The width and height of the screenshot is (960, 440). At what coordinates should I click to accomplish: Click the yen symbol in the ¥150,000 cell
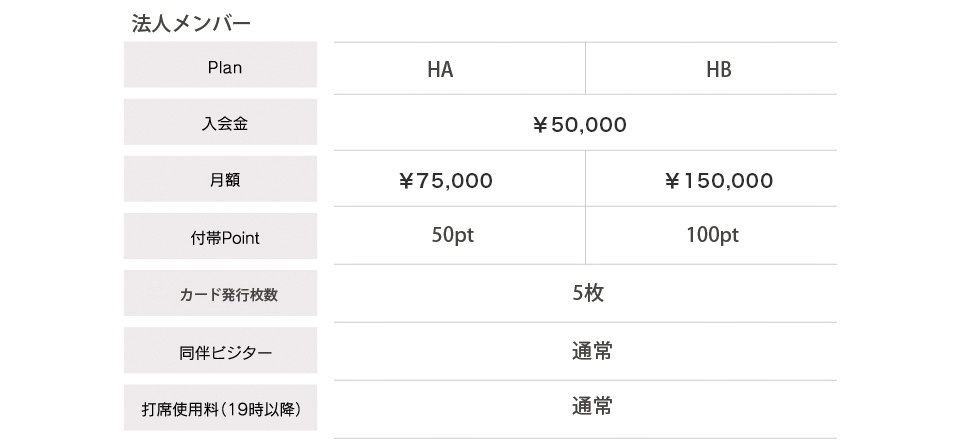point(672,181)
